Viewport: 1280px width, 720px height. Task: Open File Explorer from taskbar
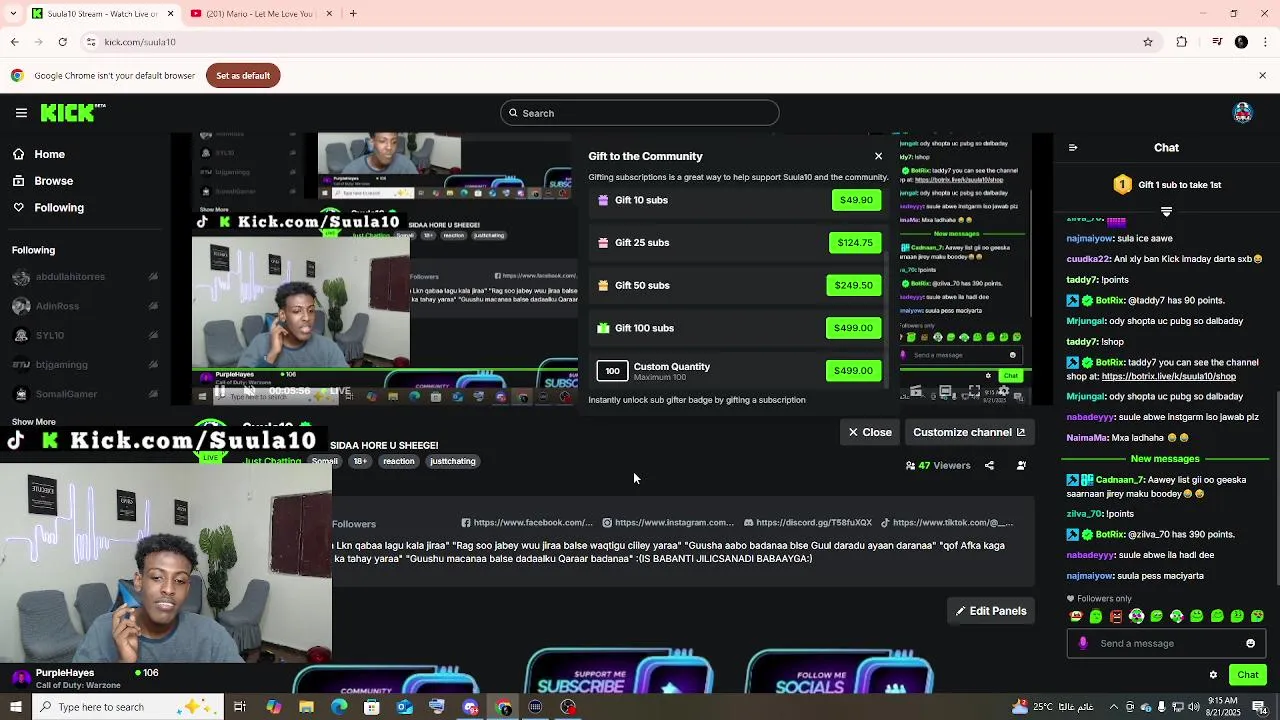pos(306,707)
